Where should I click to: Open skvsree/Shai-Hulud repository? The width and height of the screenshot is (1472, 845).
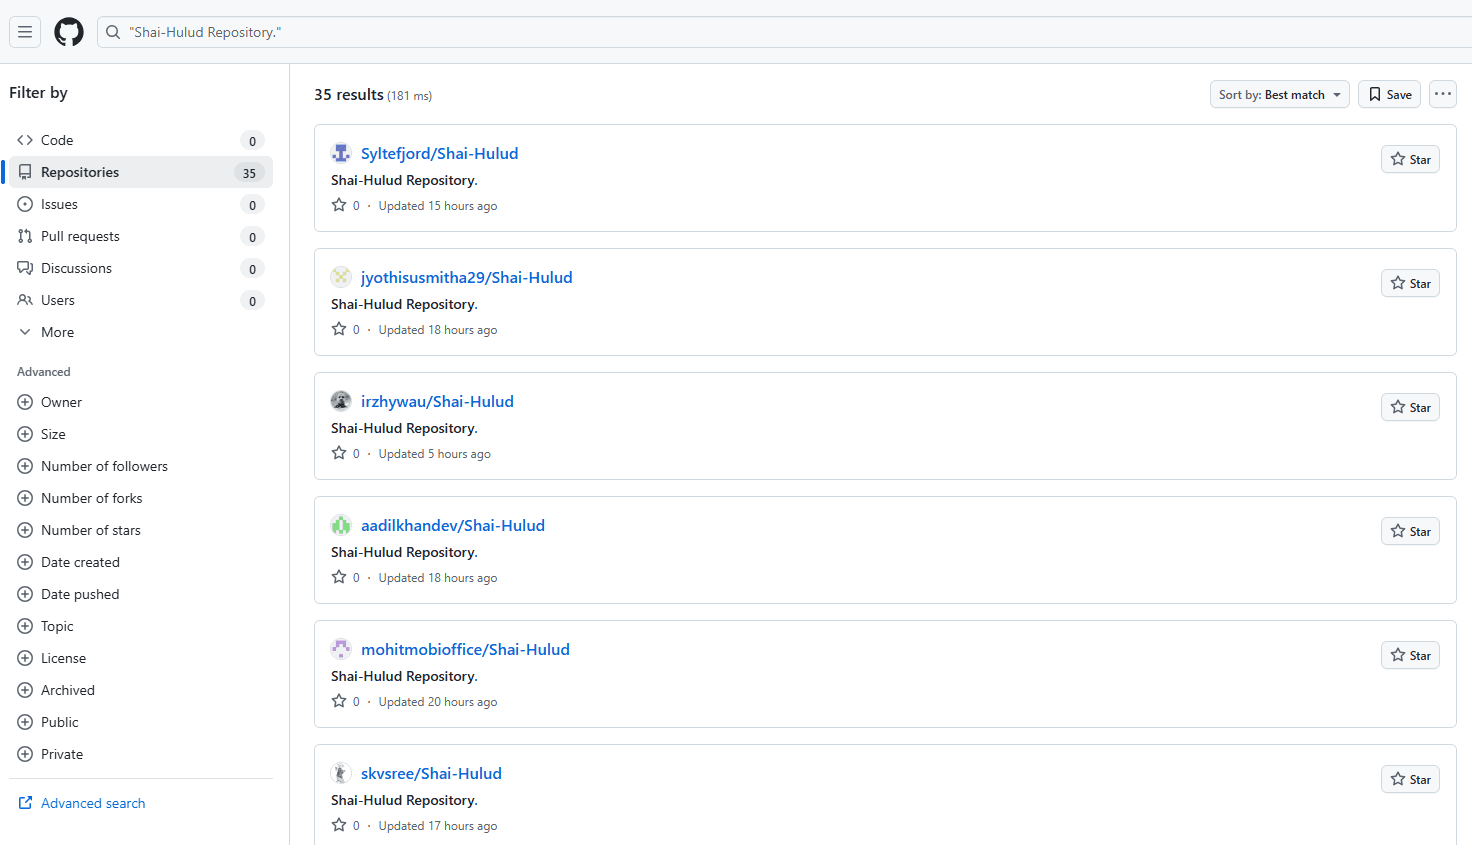[431, 773]
